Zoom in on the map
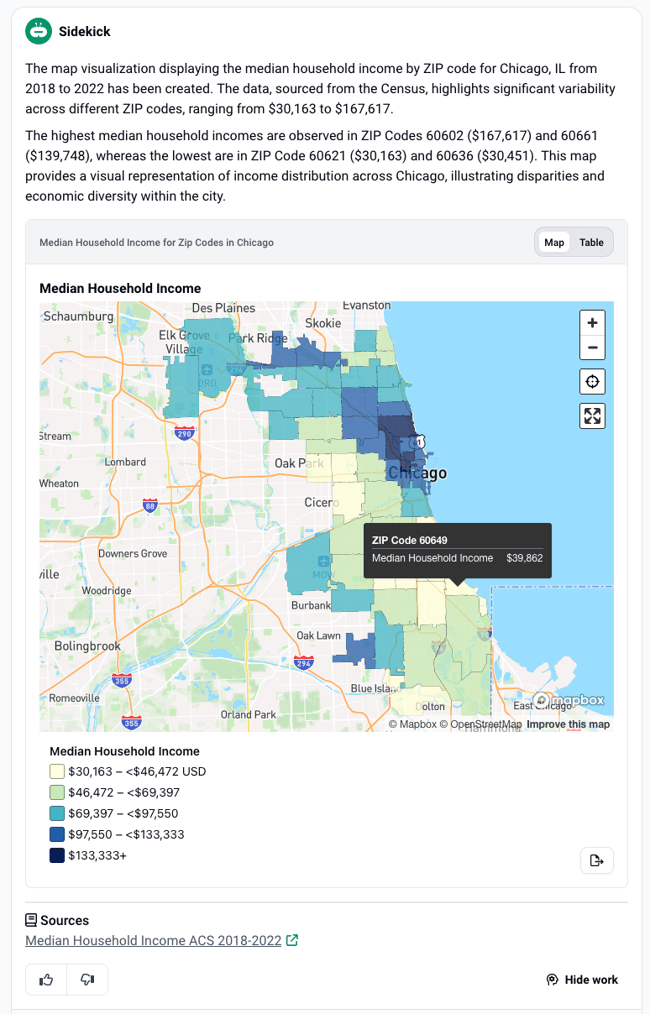 click(x=593, y=323)
